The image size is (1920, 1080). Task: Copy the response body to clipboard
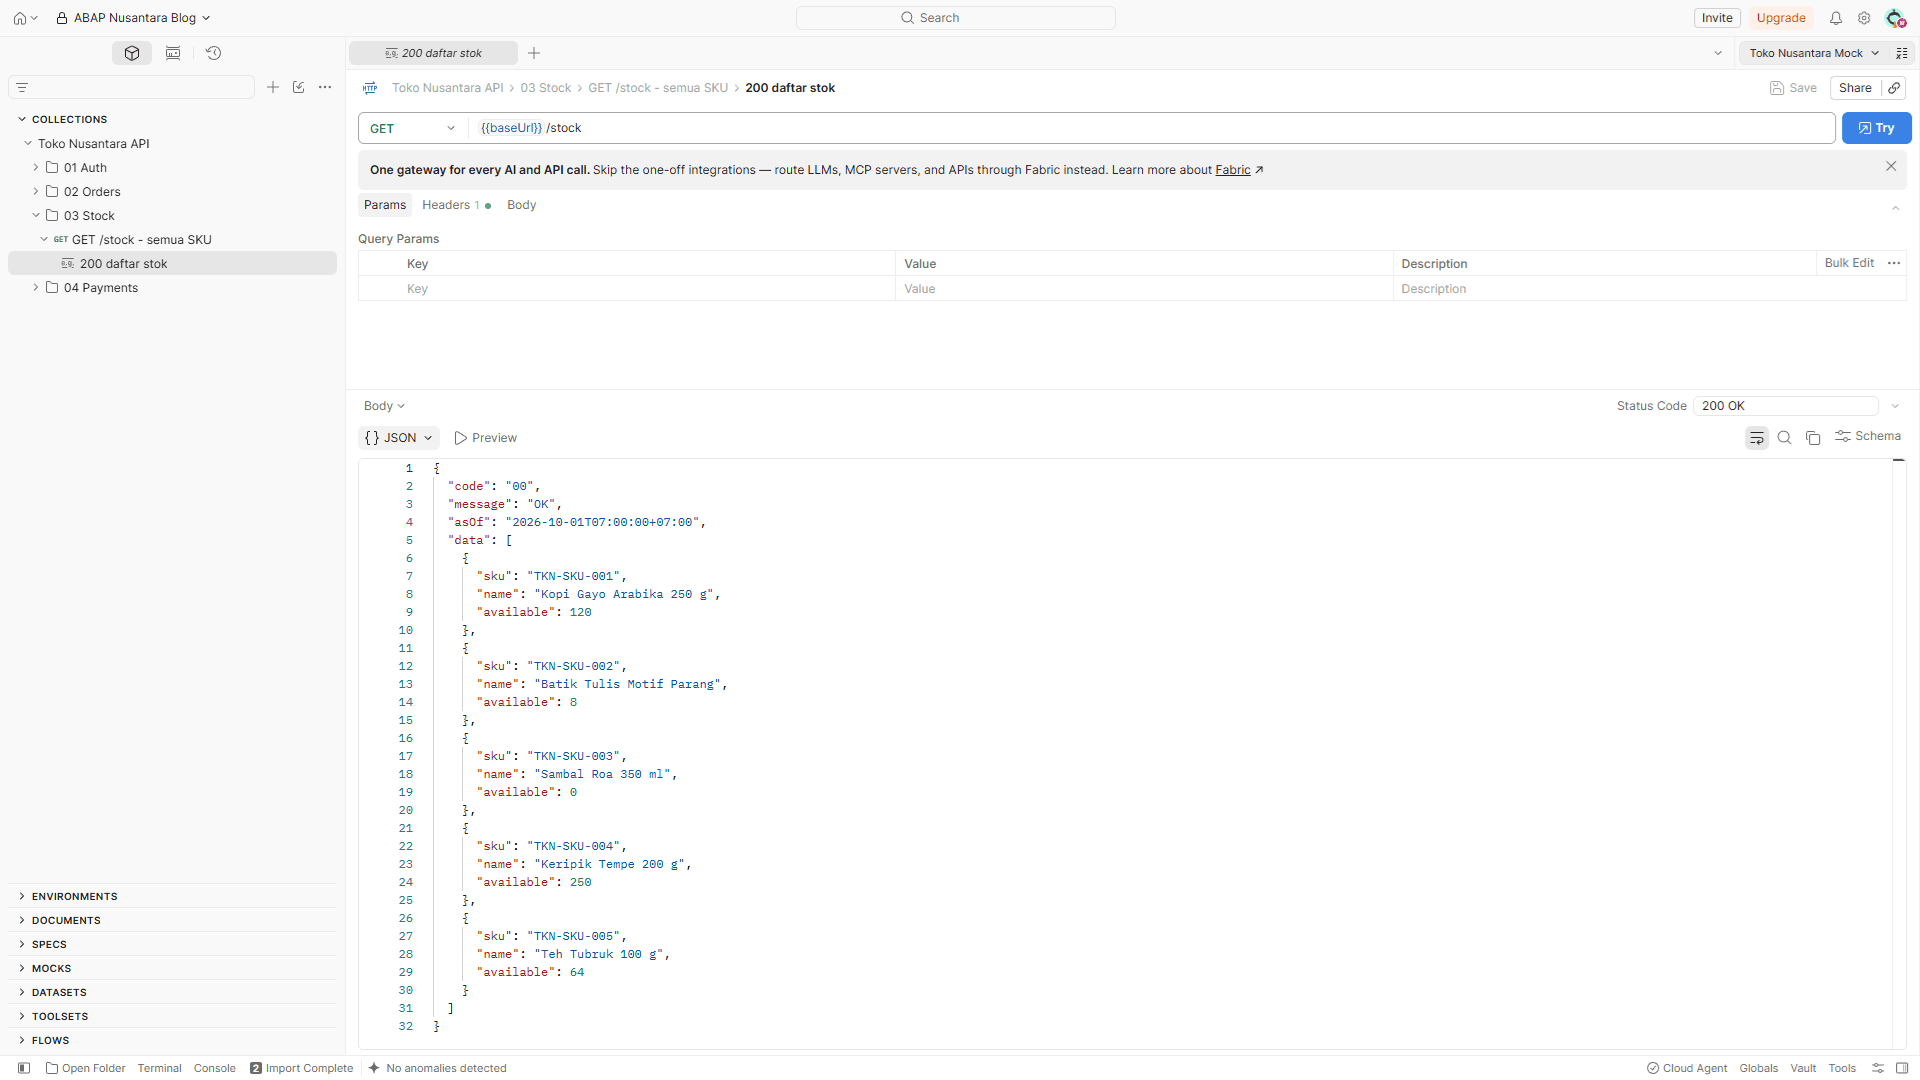coord(1813,438)
